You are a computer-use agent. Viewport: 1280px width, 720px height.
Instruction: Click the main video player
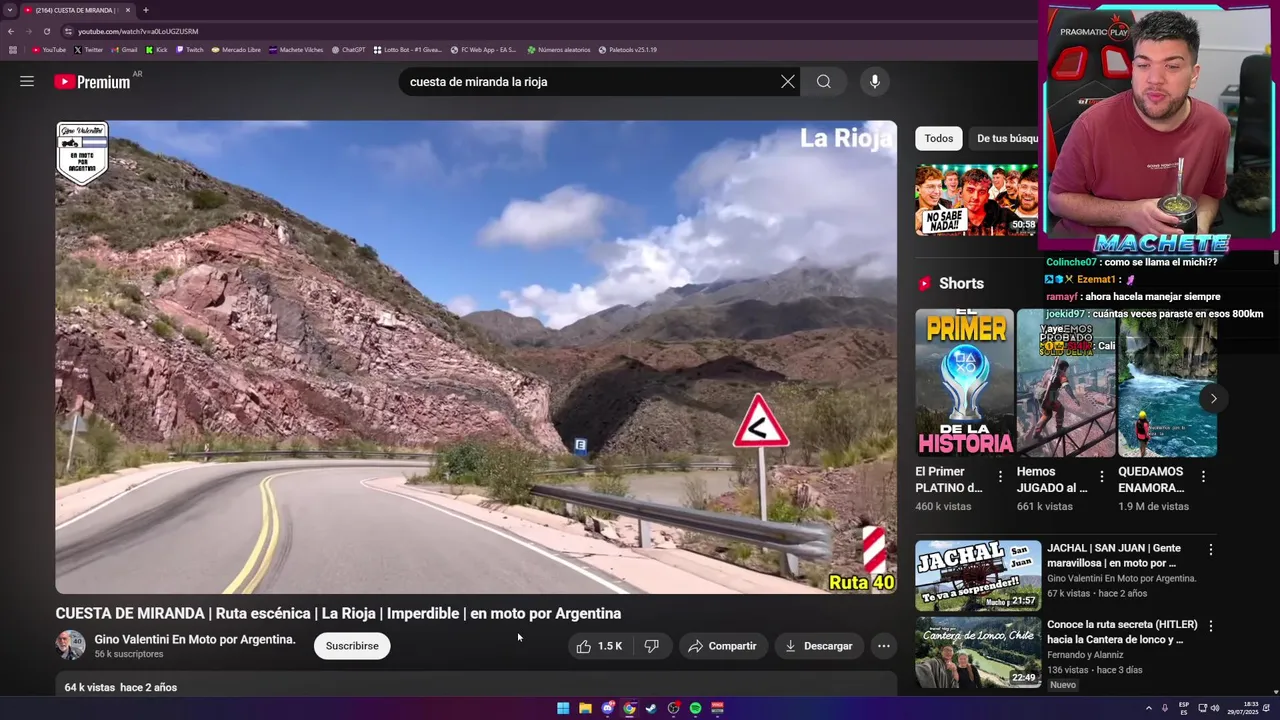(x=476, y=357)
